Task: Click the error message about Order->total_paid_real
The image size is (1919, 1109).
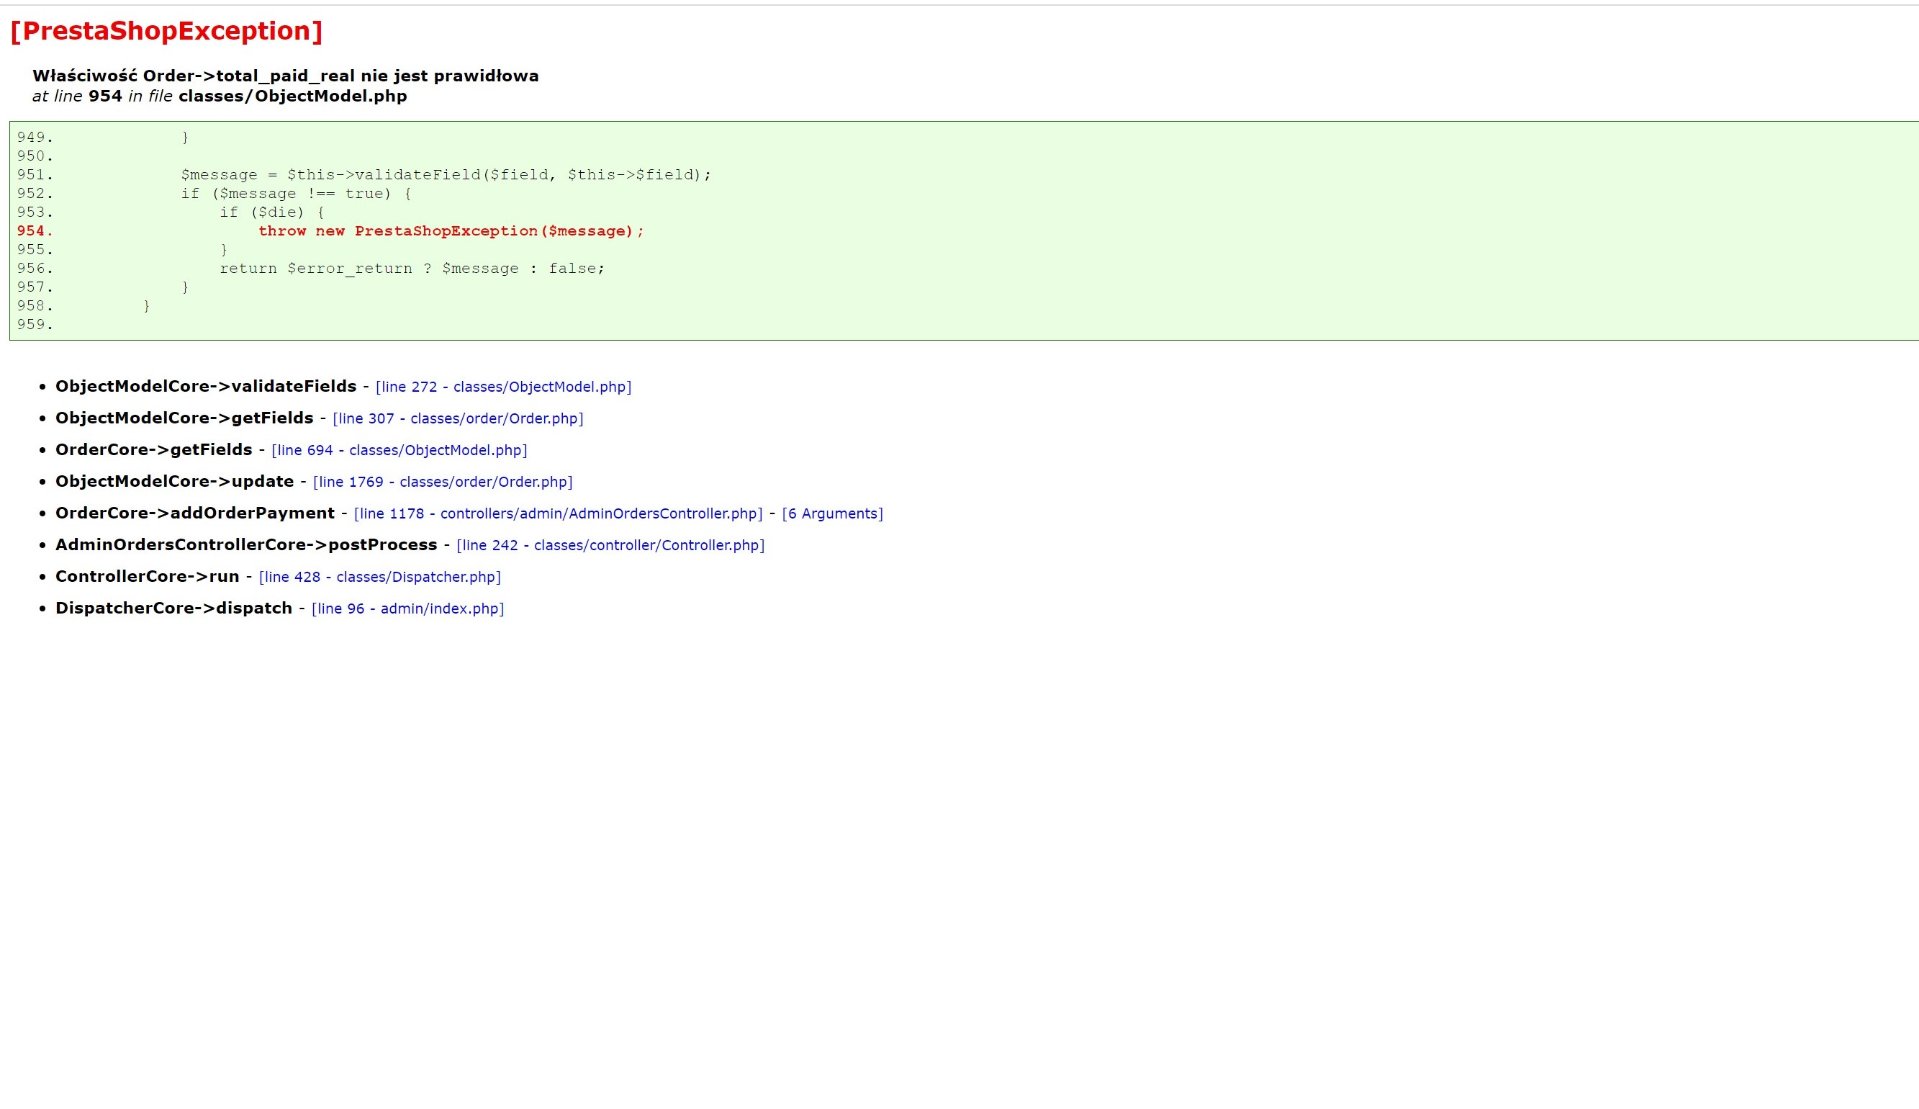Action: pyautogui.click(x=285, y=76)
